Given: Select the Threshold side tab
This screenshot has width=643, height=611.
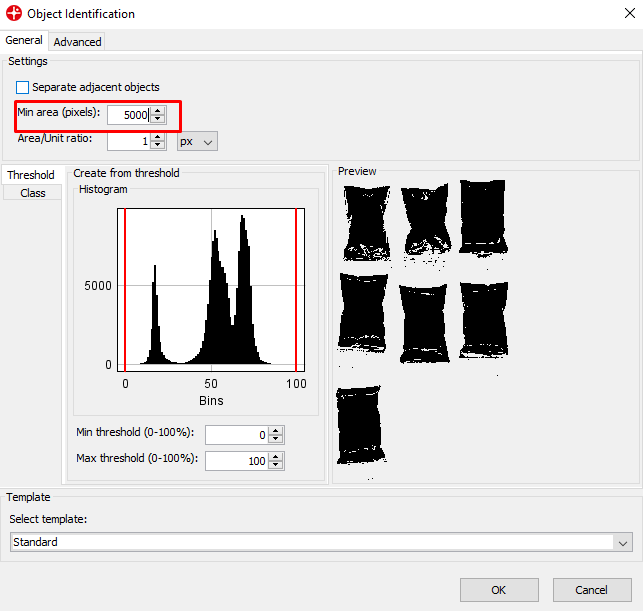Looking at the screenshot, I should [x=31, y=175].
